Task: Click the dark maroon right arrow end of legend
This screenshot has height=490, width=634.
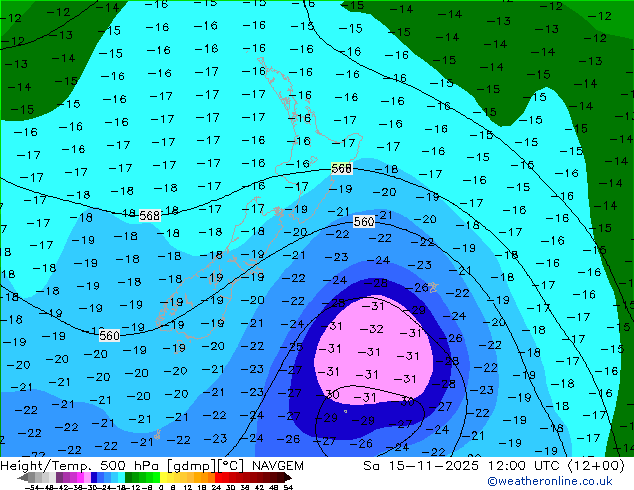Action: point(288,478)
